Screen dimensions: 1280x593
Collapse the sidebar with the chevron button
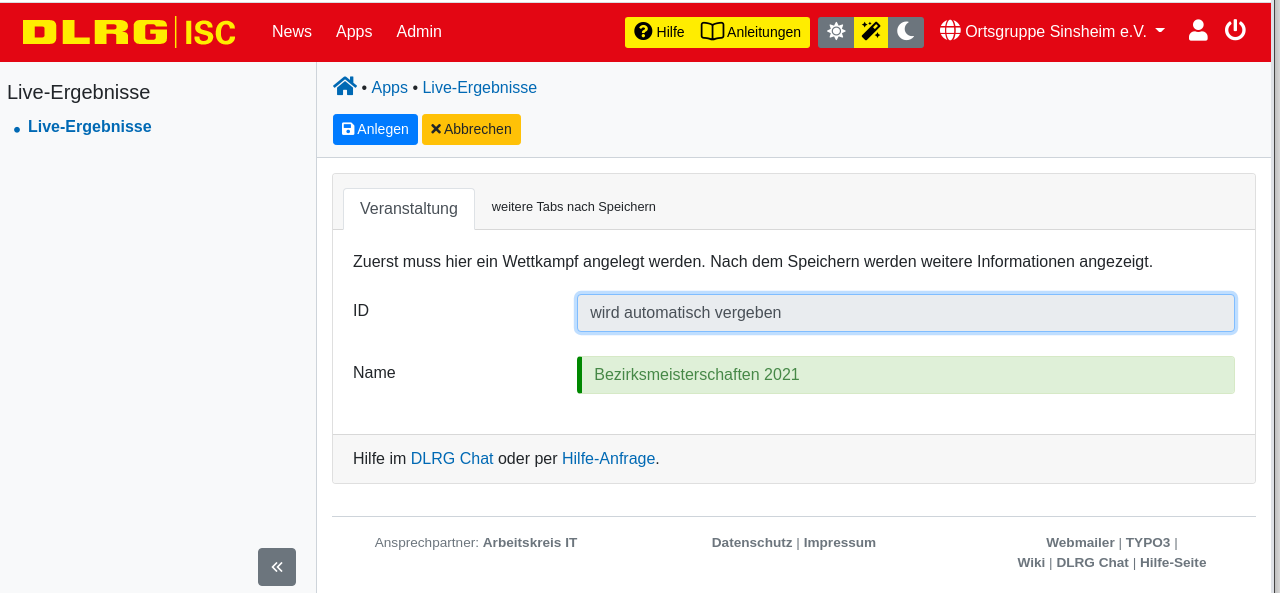277,566
